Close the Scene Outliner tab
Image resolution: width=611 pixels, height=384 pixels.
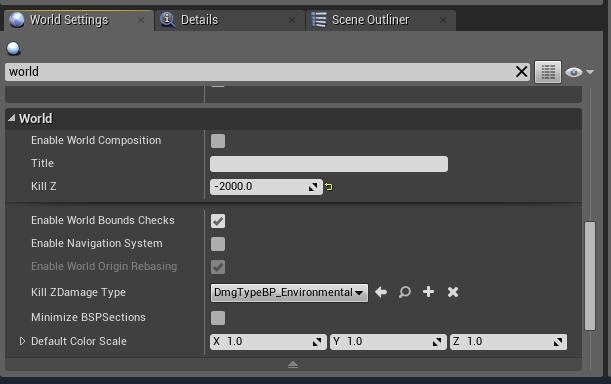[443, 20]
